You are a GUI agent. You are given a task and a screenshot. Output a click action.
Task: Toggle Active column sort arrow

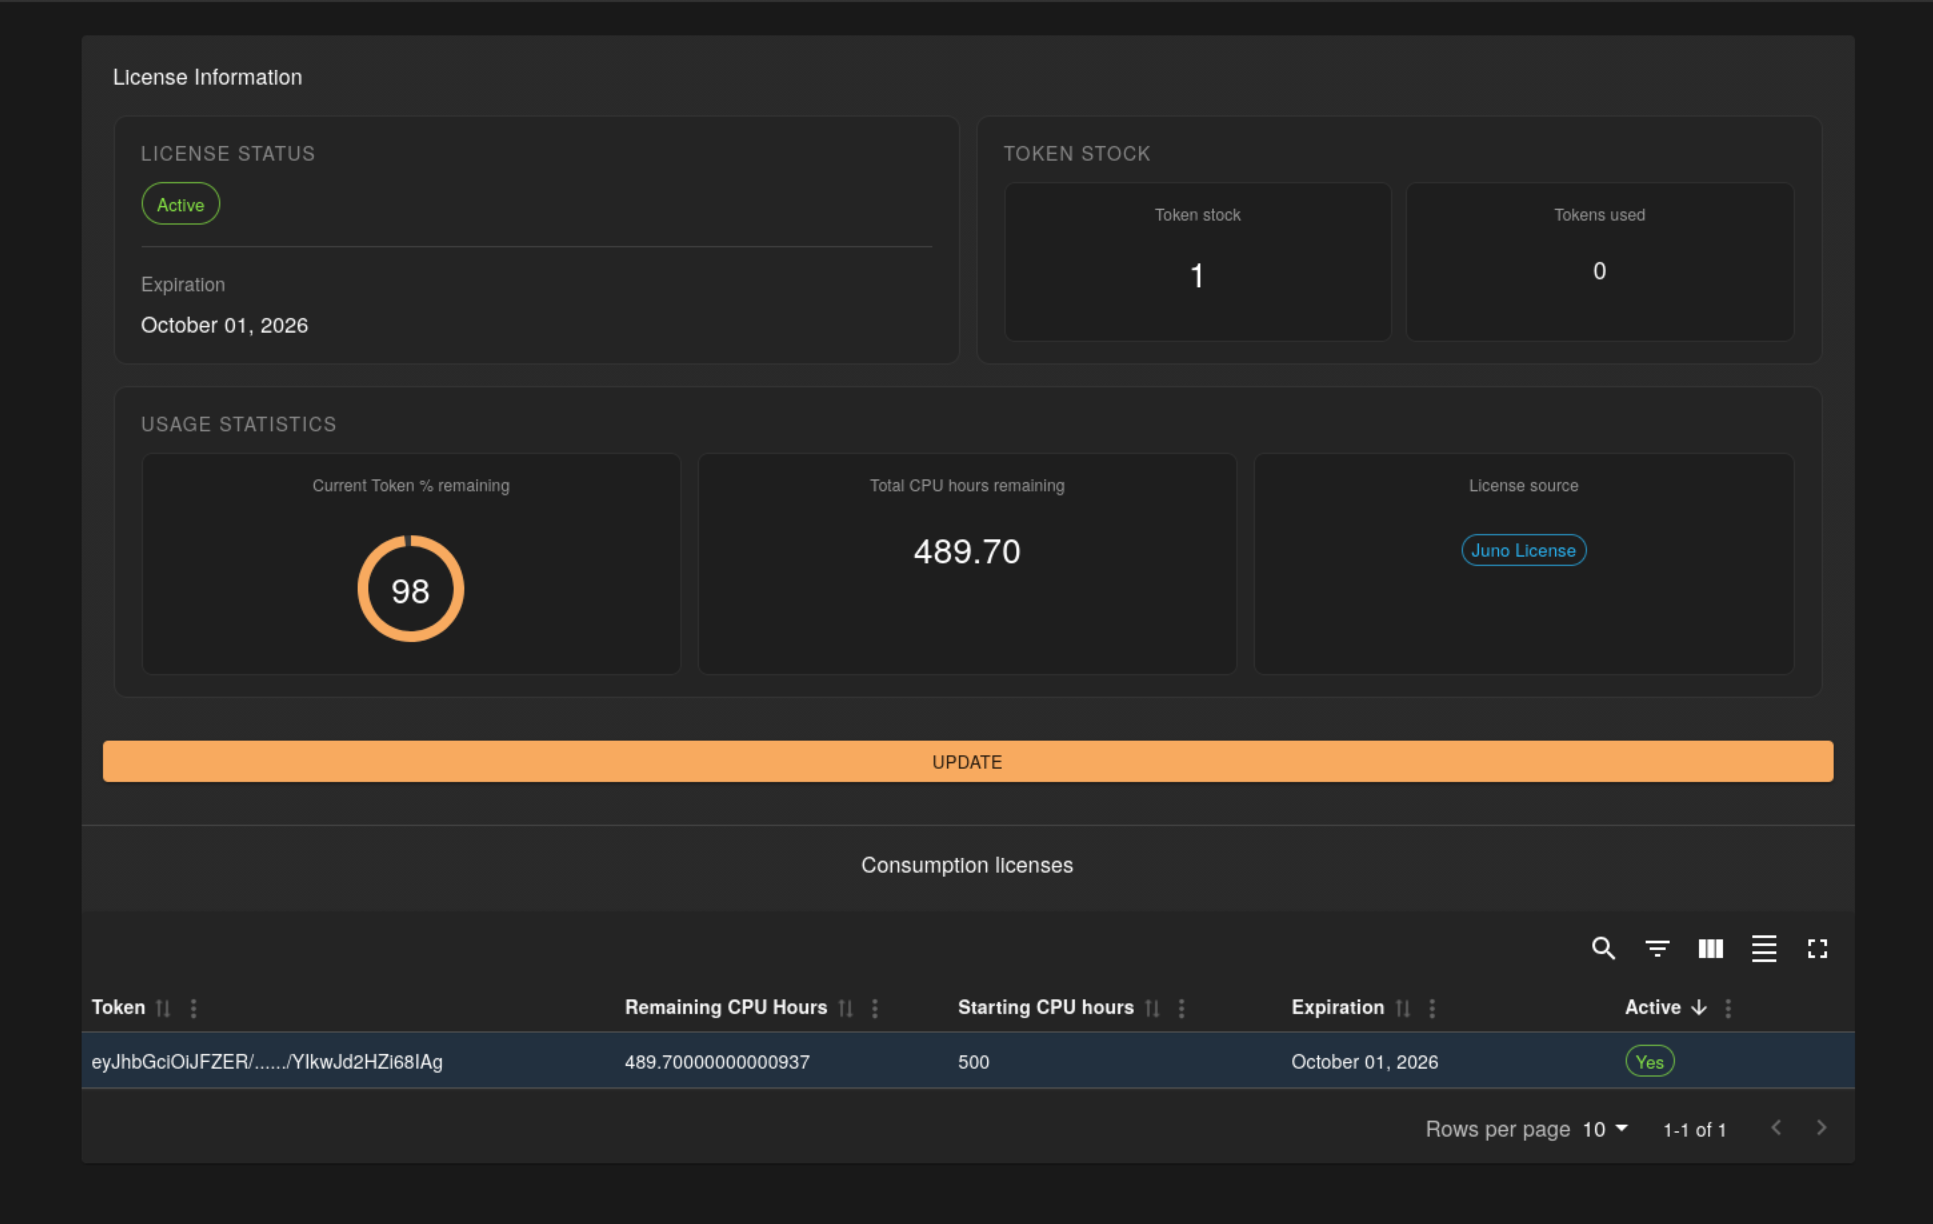click(x=1698, y=1008)
